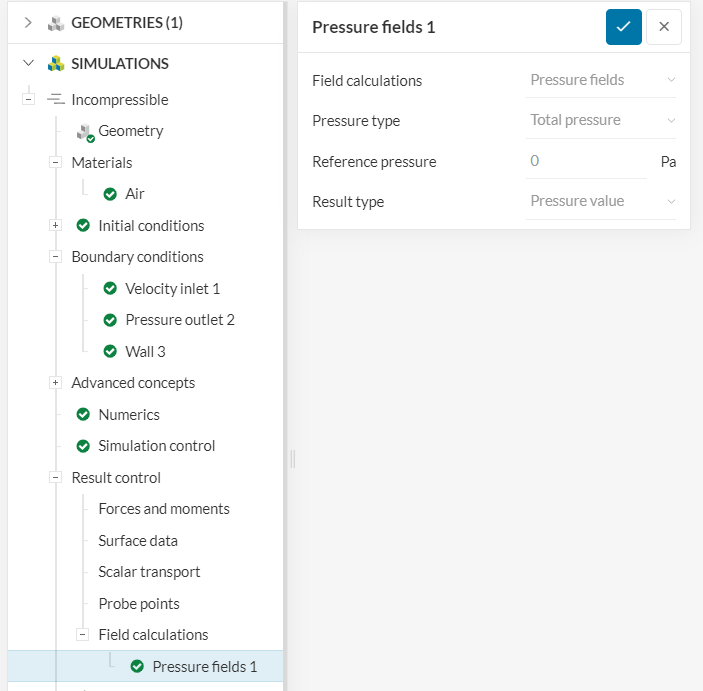Image resolution: width=703 pixels, height=691 pixels.
Task: Click green check icon next to Numerics
Action: click(83, 415)
